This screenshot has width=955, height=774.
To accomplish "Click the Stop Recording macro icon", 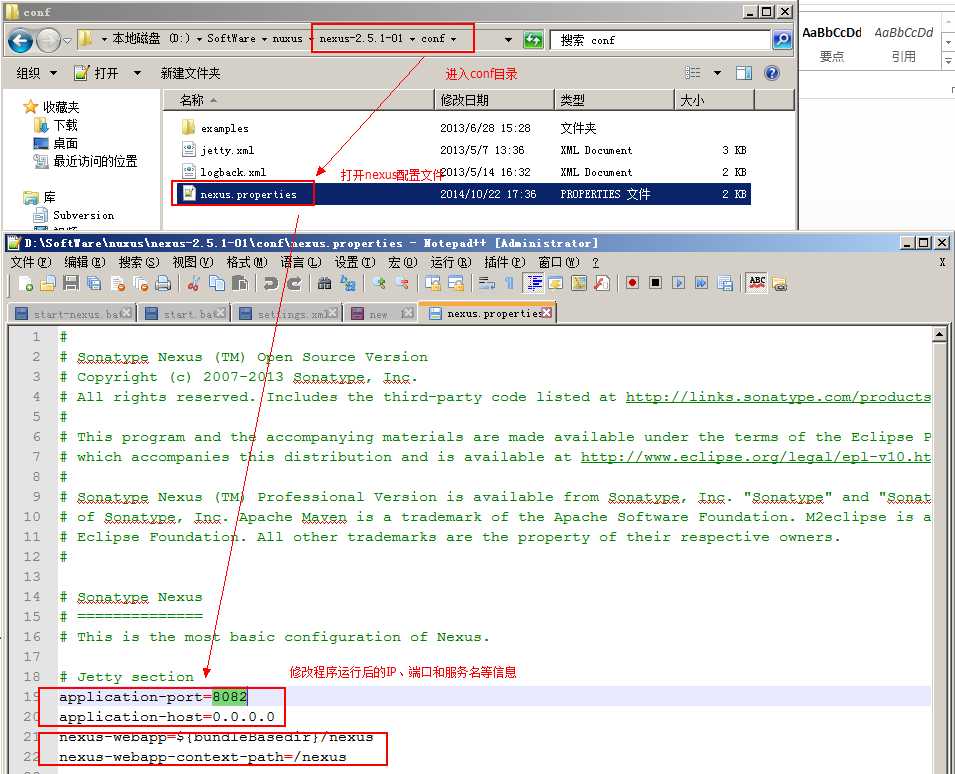I will click(x=655, y=283).
